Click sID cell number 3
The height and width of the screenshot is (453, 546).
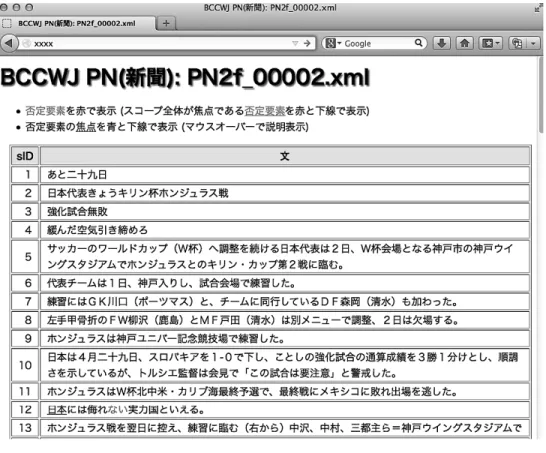pyautogui.click(x=25, y=211)
